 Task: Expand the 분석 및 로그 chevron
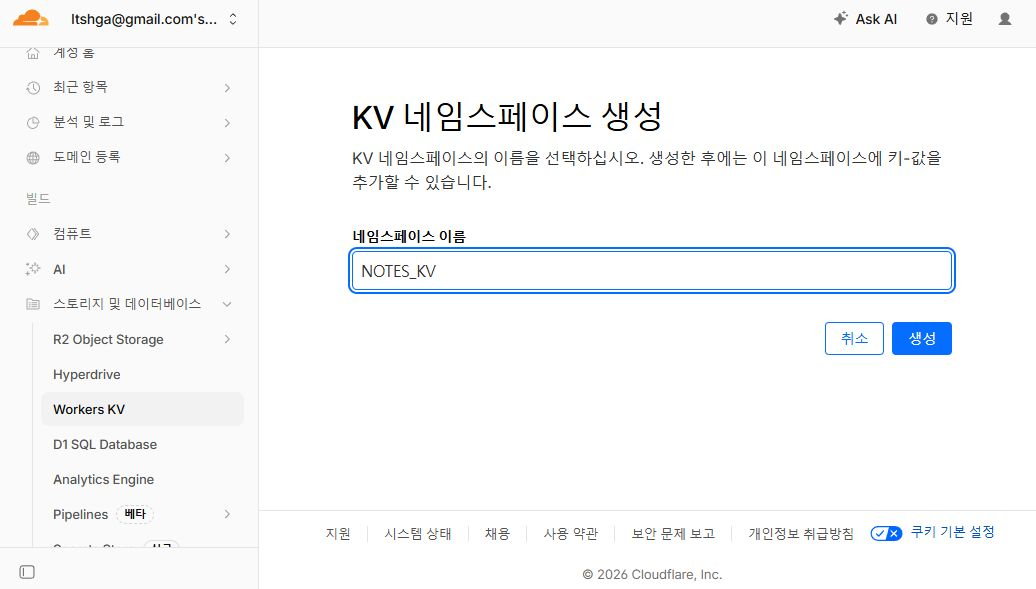(227, 123)
